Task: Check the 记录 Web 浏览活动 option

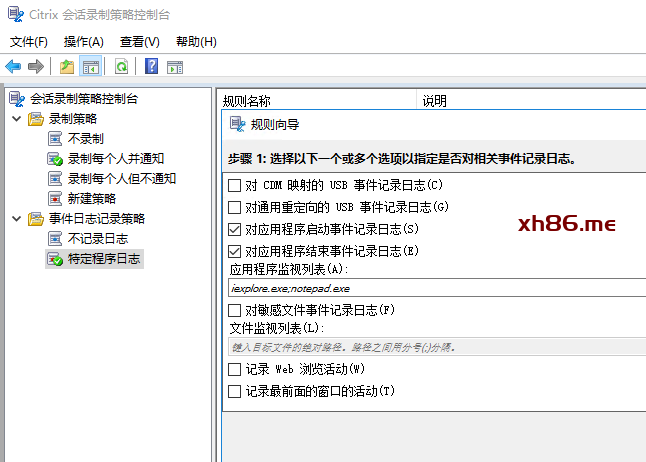Action: (x=235, y=369)
